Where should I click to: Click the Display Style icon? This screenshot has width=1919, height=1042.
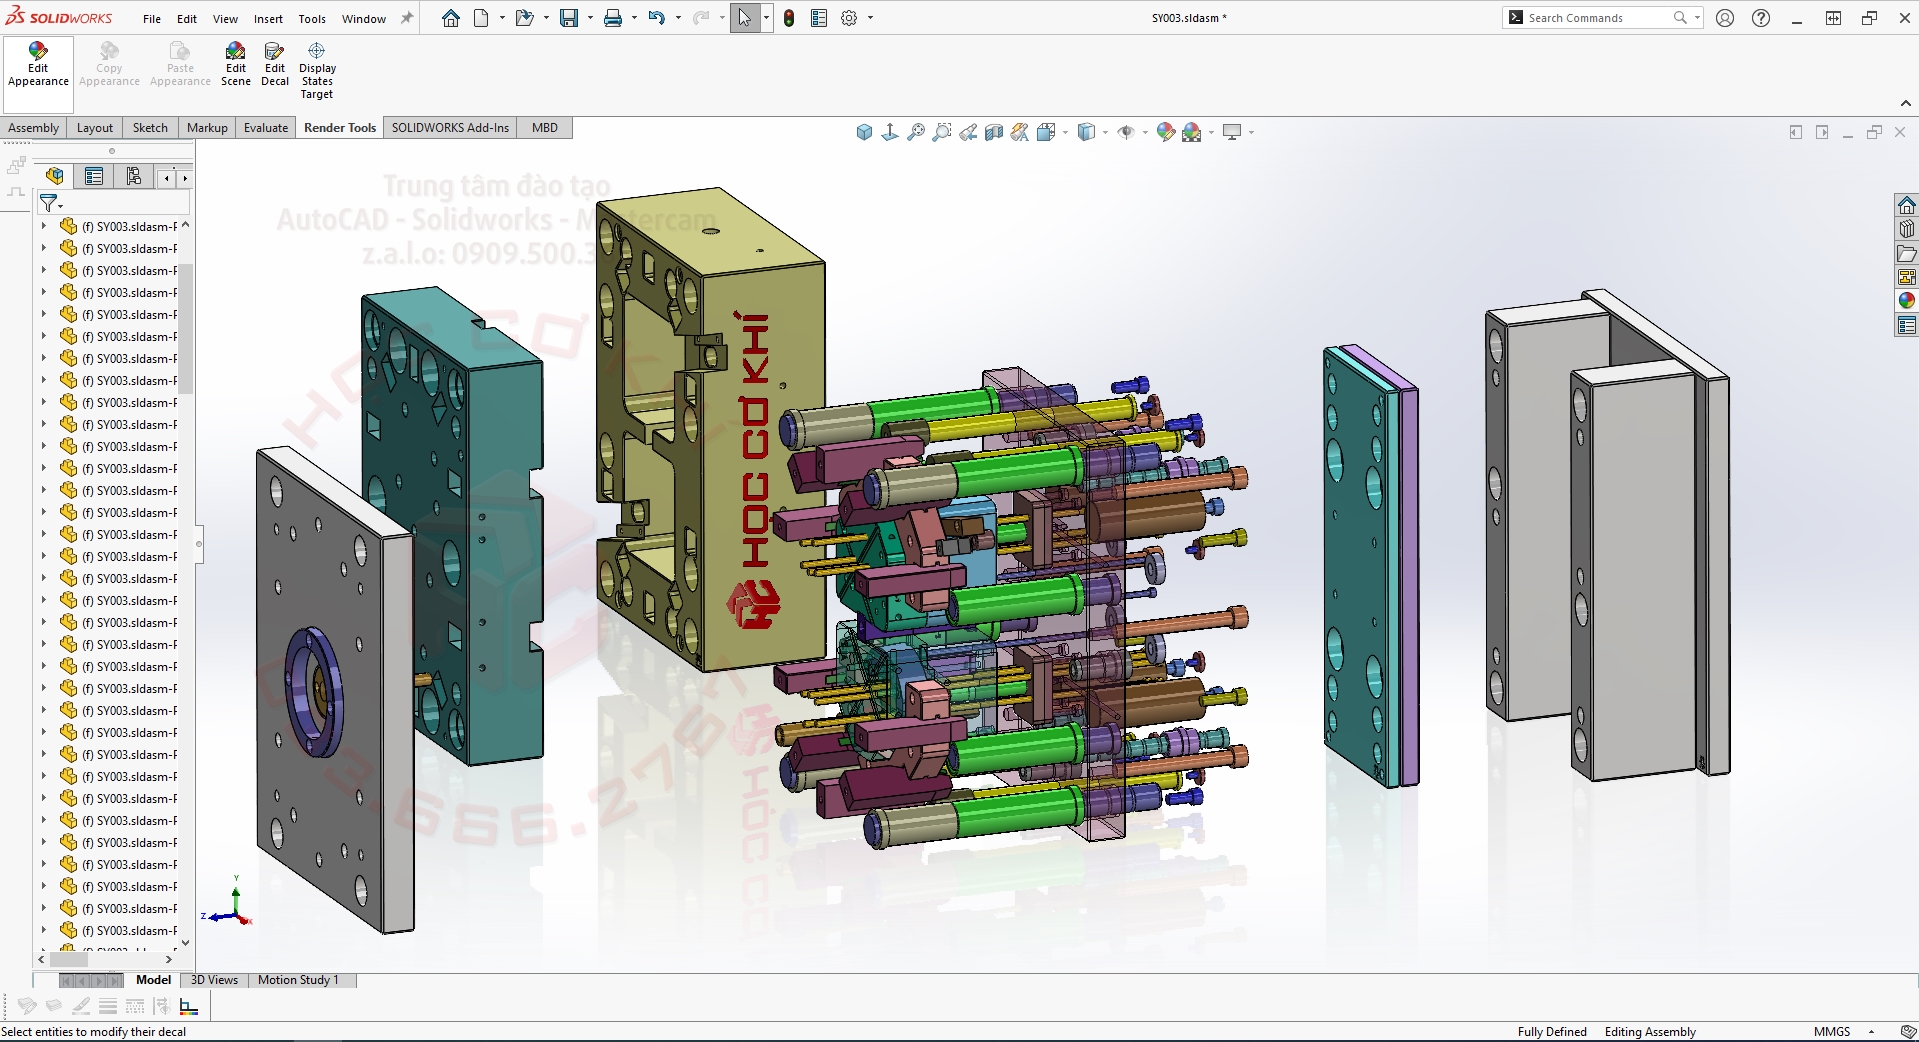(1087, 132)
